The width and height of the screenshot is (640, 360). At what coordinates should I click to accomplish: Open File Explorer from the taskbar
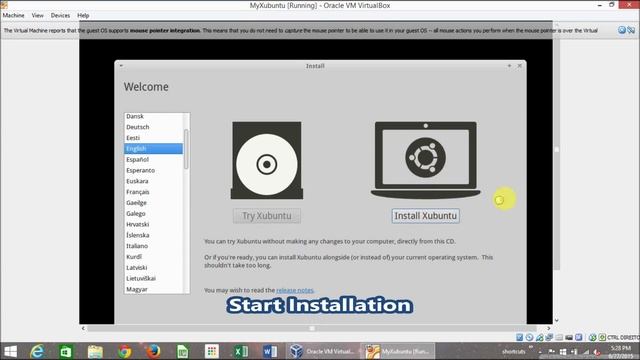pos(95,351)
